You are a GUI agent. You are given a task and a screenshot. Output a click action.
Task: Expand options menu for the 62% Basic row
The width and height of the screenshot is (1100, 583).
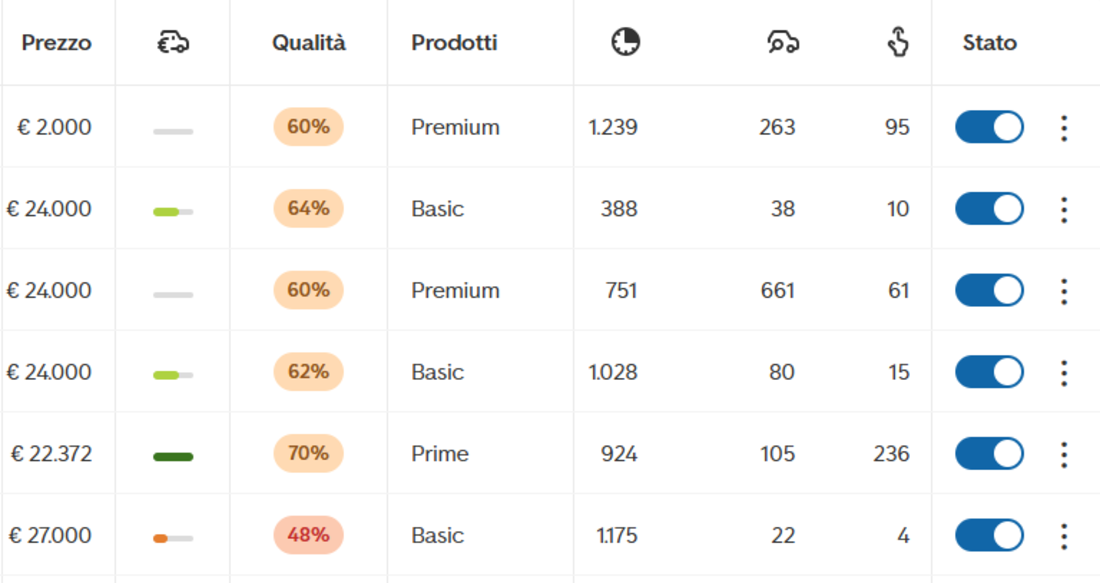pos(1064,373)
